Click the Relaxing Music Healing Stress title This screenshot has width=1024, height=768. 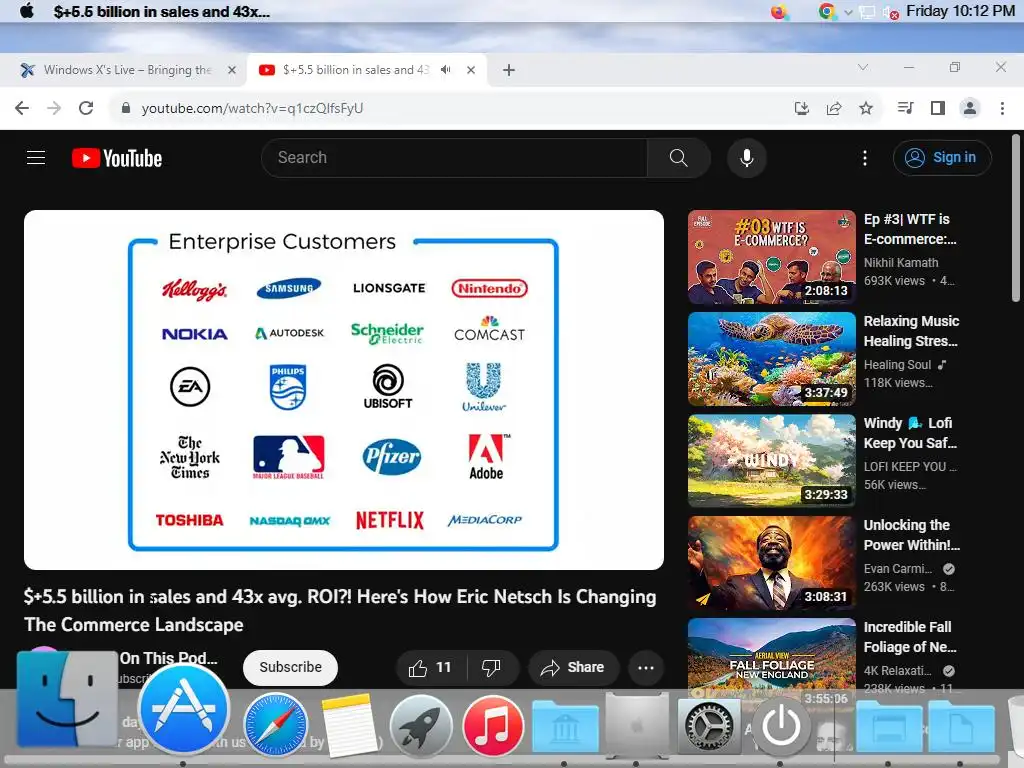click(911, 331)
